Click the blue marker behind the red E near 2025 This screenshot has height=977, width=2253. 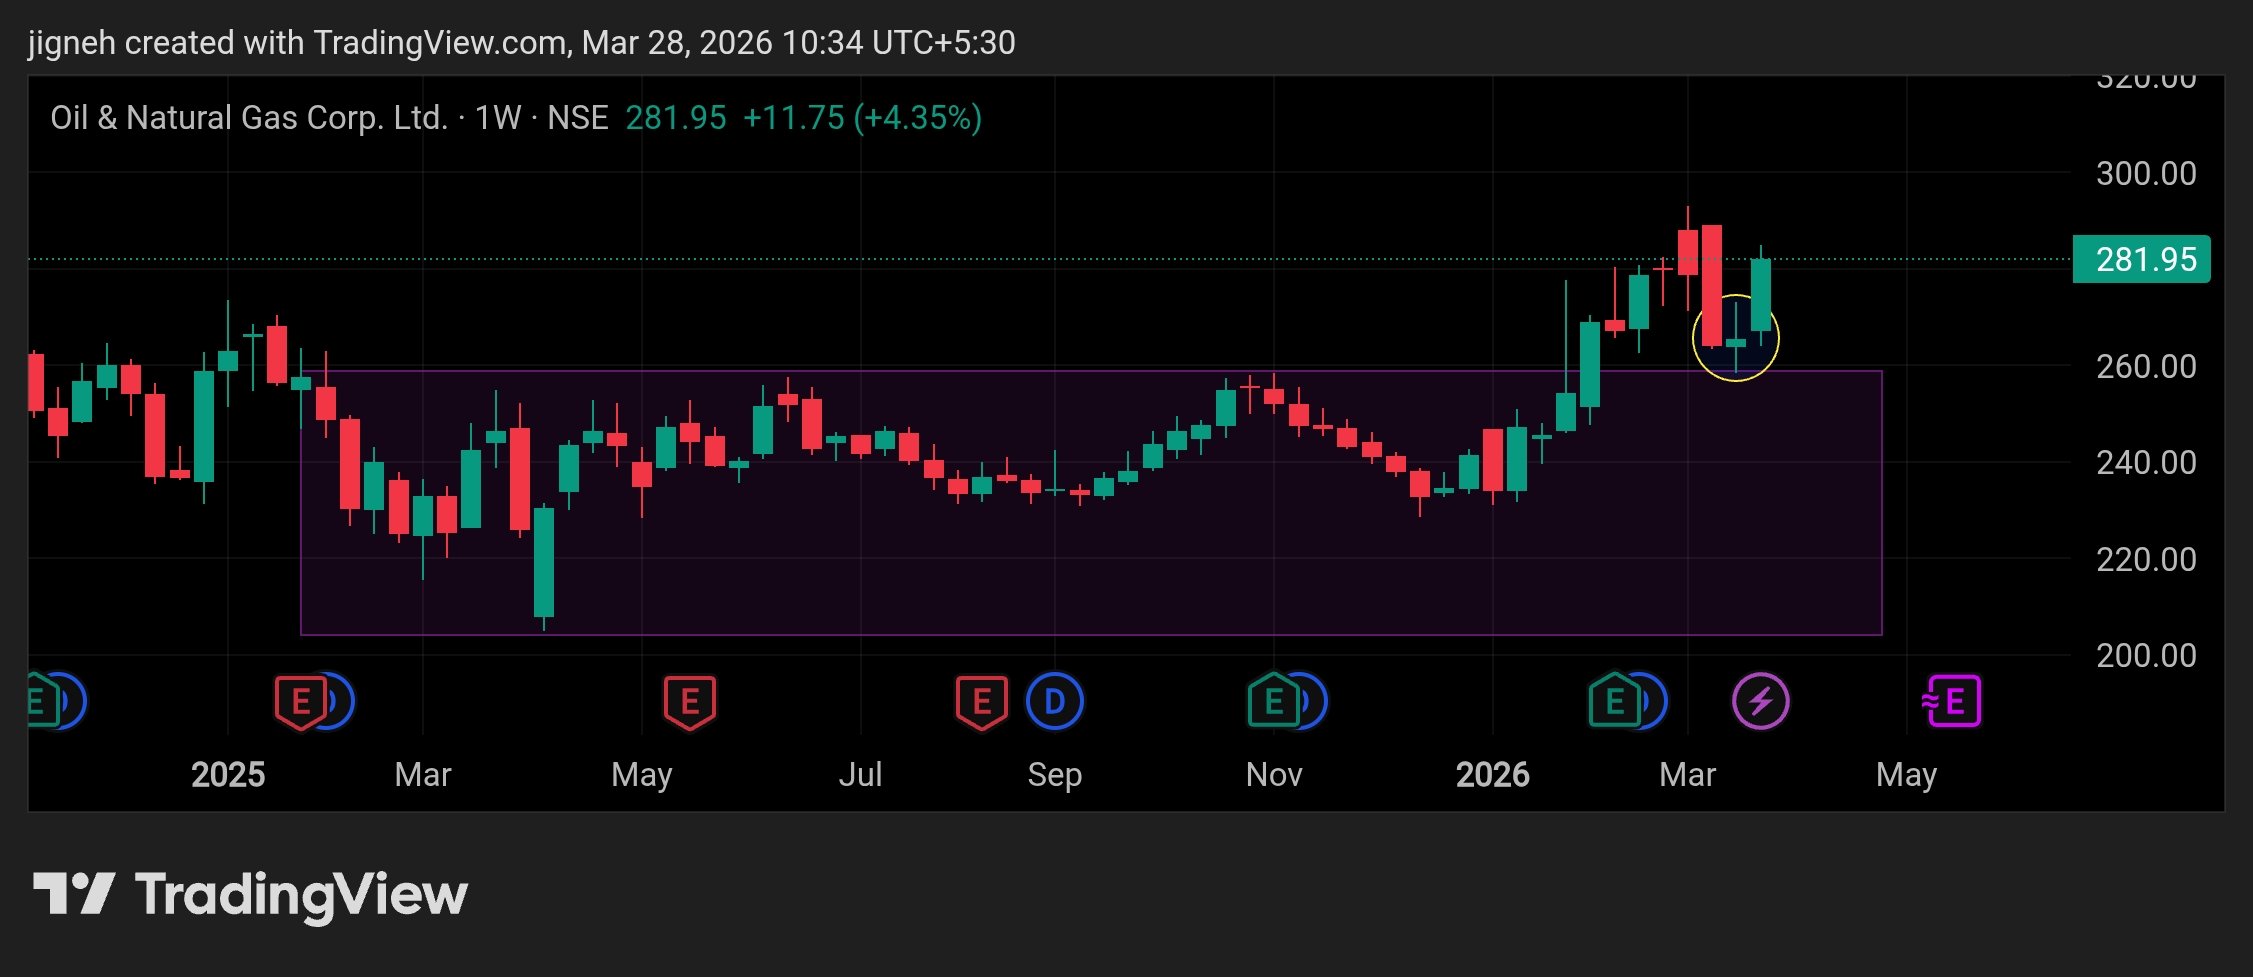341,702
